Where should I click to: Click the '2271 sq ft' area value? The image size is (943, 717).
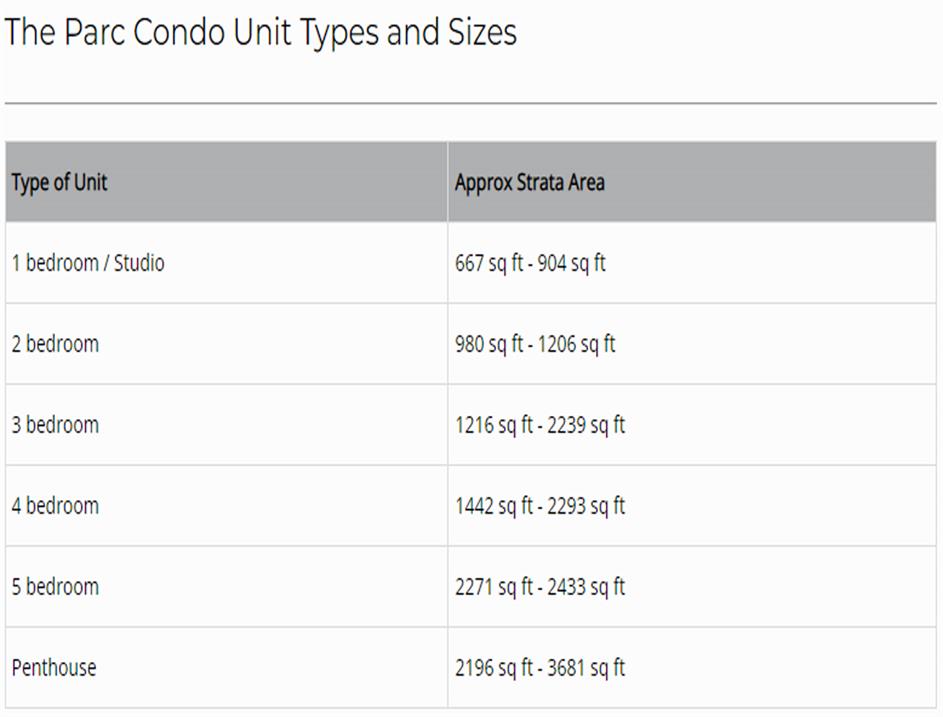pos(494,587)
